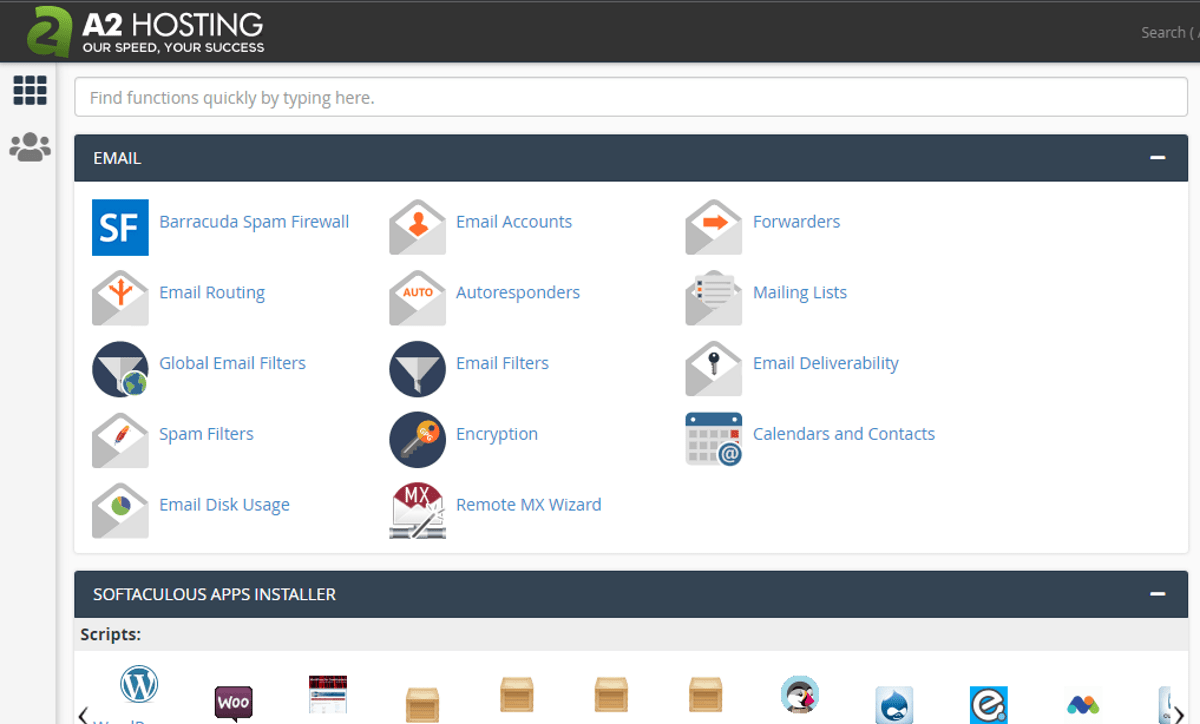Click the Calendars and Contacts calendar icon
Viewport: 1200px width, 724px height.
pos(714,440)
